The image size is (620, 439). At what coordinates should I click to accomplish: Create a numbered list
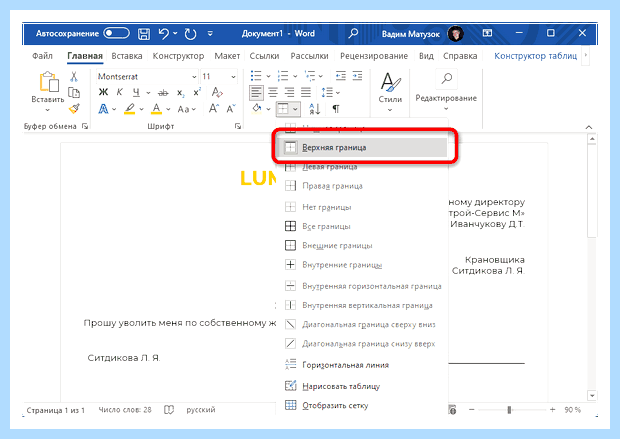[x=283, y=76]
